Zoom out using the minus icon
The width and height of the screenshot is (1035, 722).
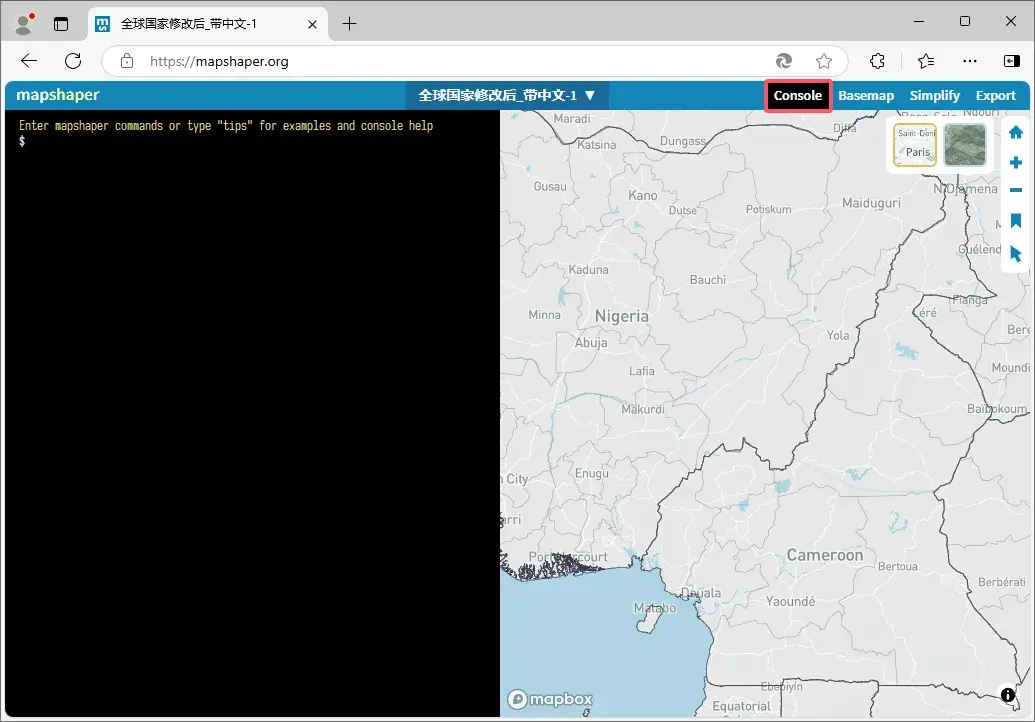click(1016, 190)
